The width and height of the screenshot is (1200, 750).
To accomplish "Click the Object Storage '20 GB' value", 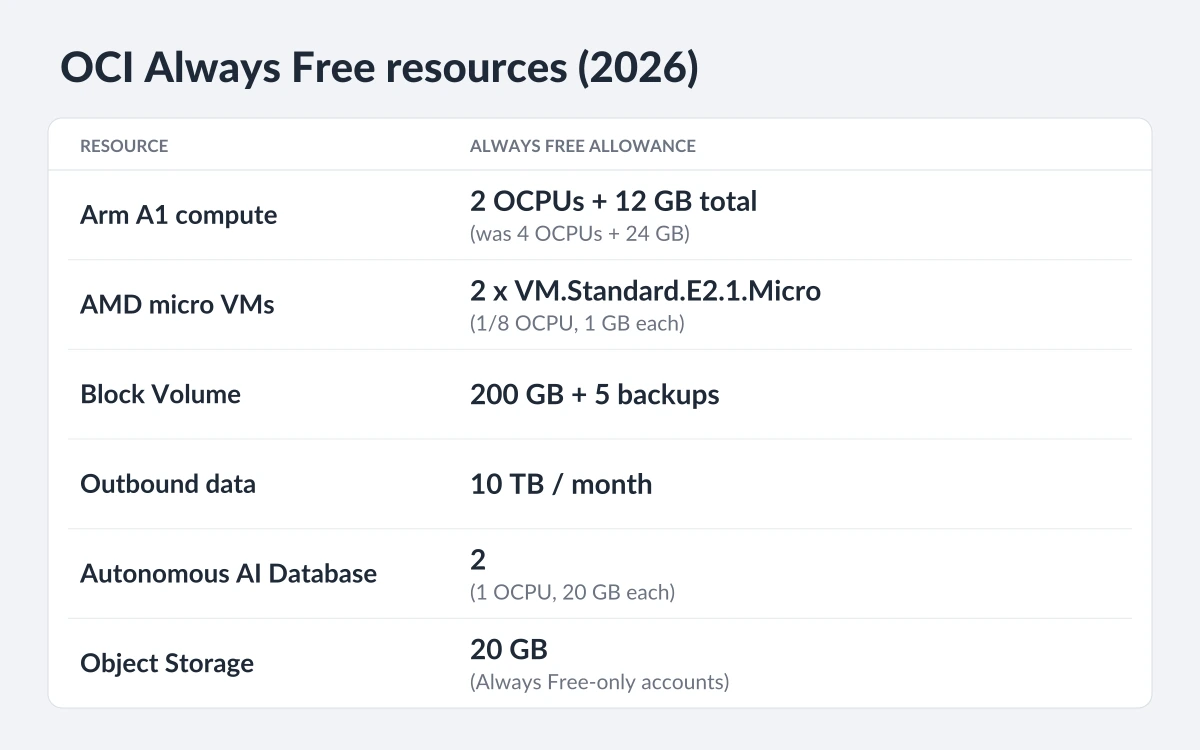I will point(509,650).
